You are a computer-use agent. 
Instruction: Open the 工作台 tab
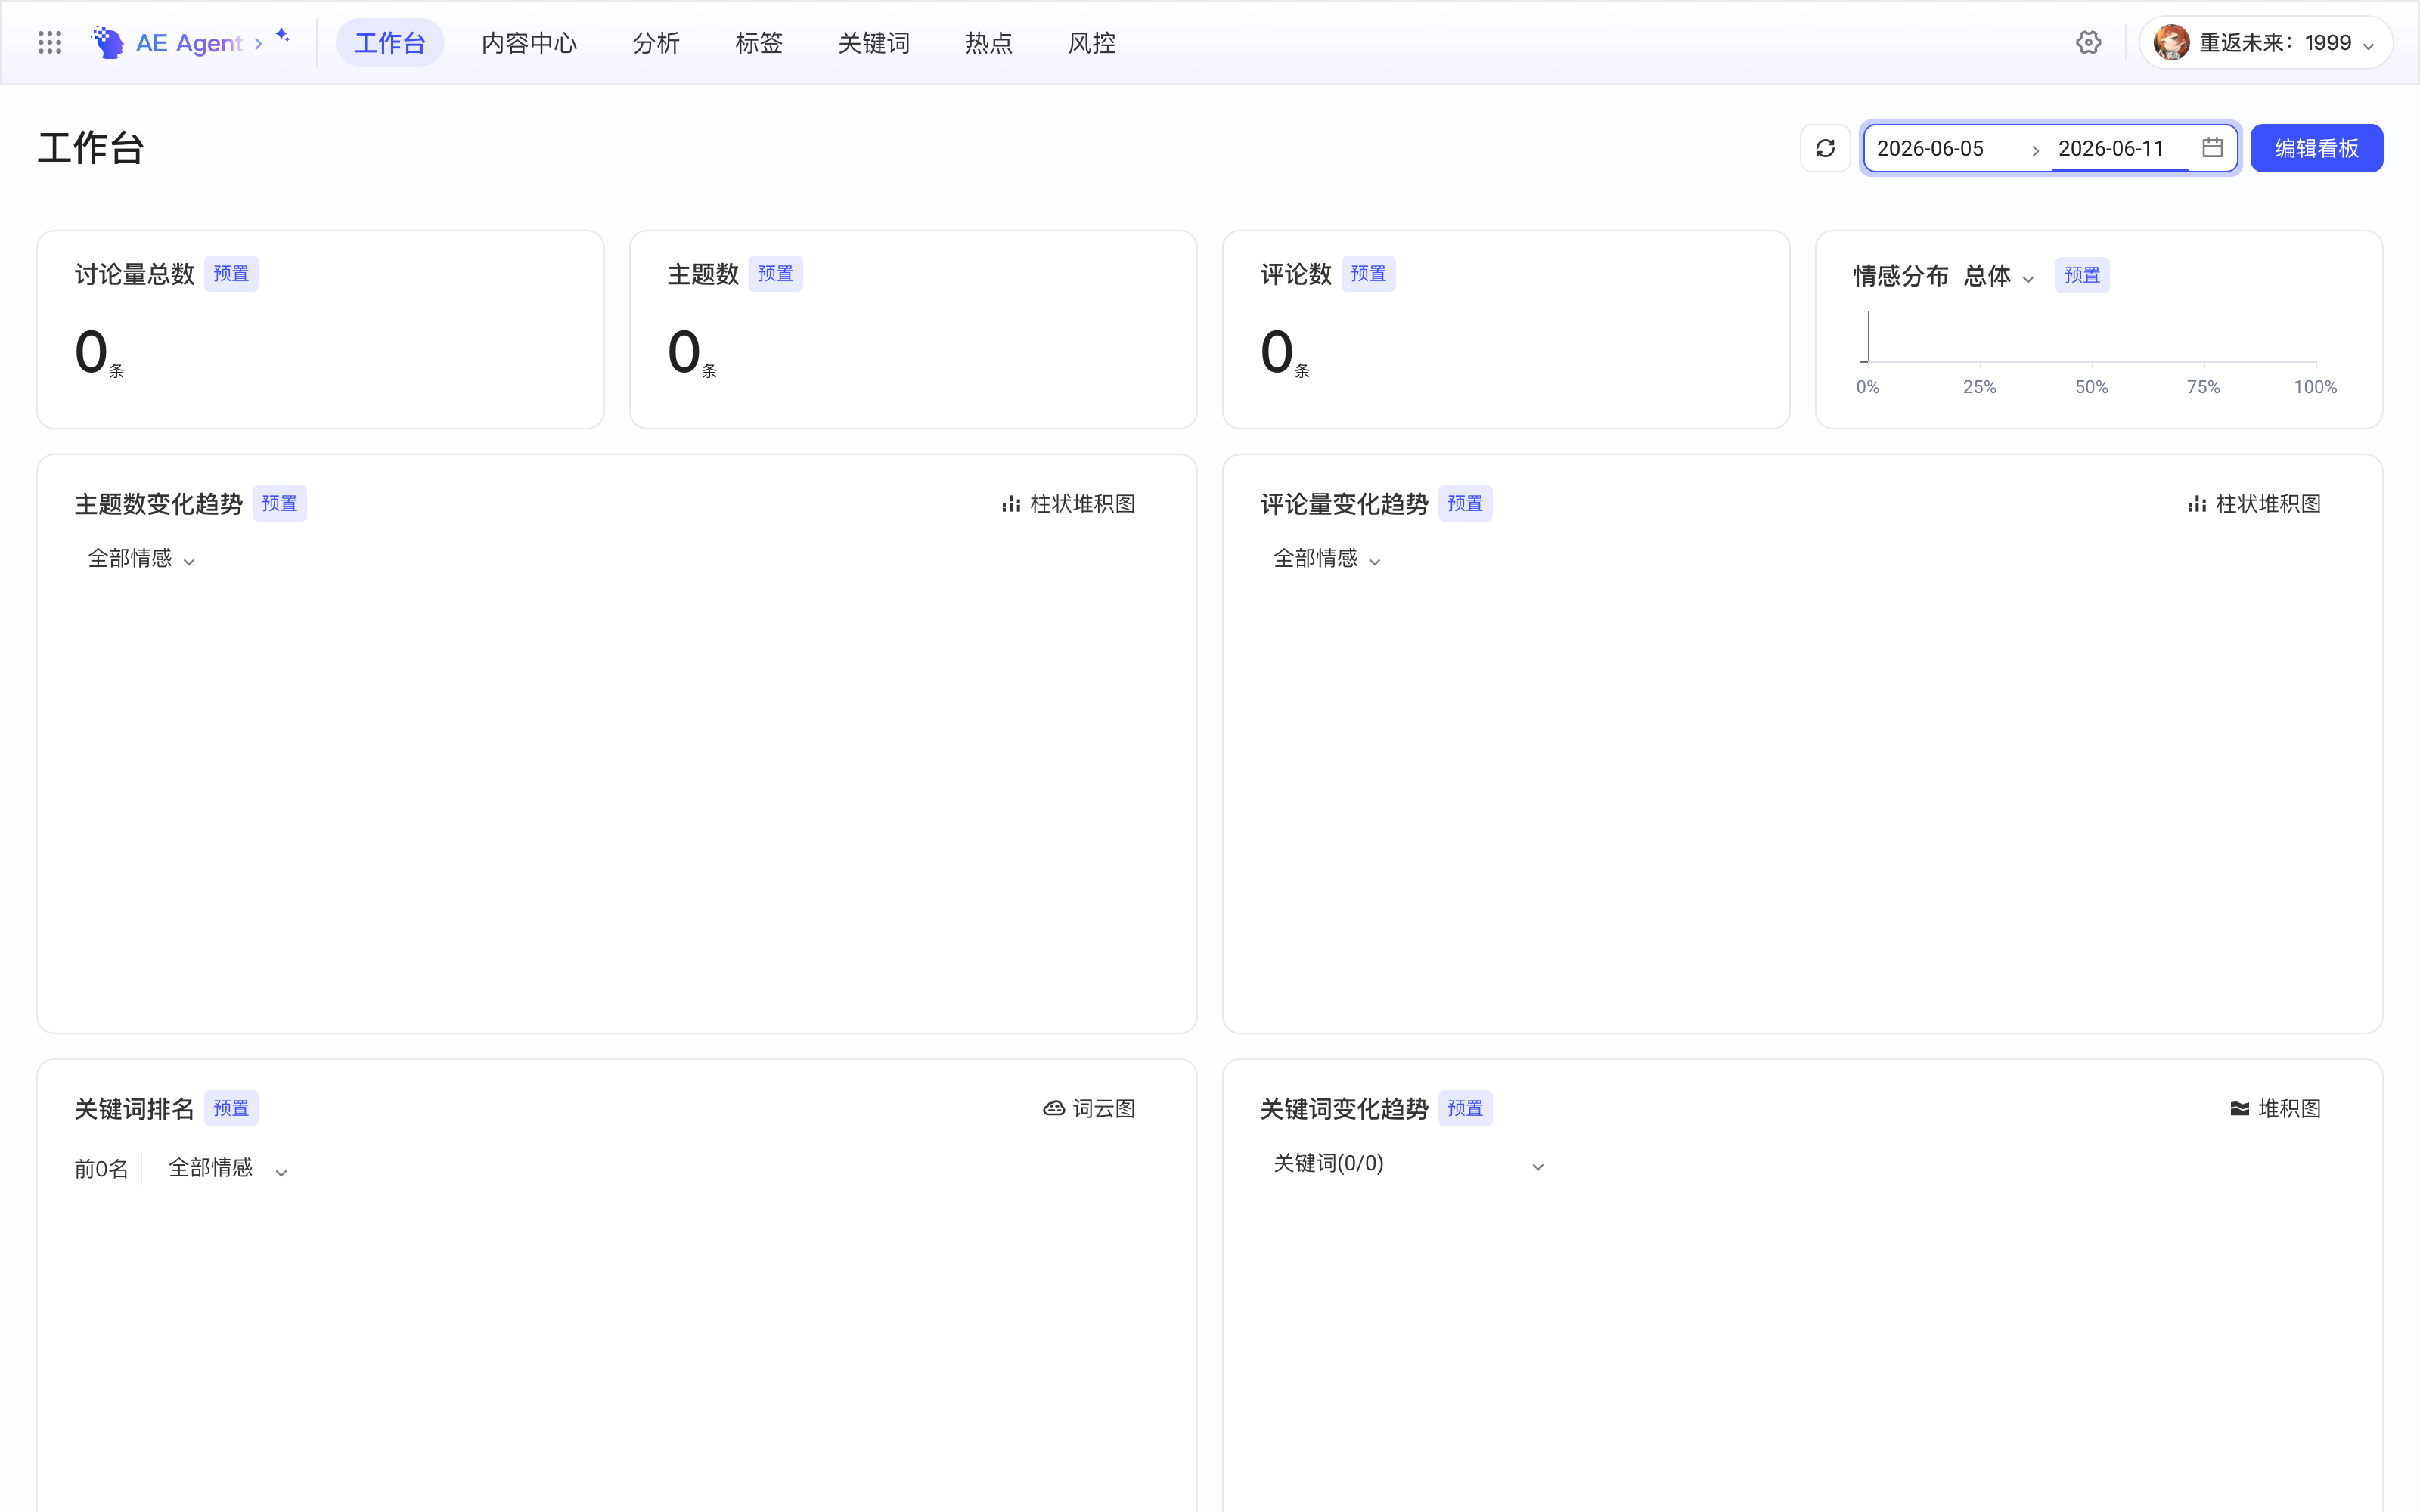point(390,43)
